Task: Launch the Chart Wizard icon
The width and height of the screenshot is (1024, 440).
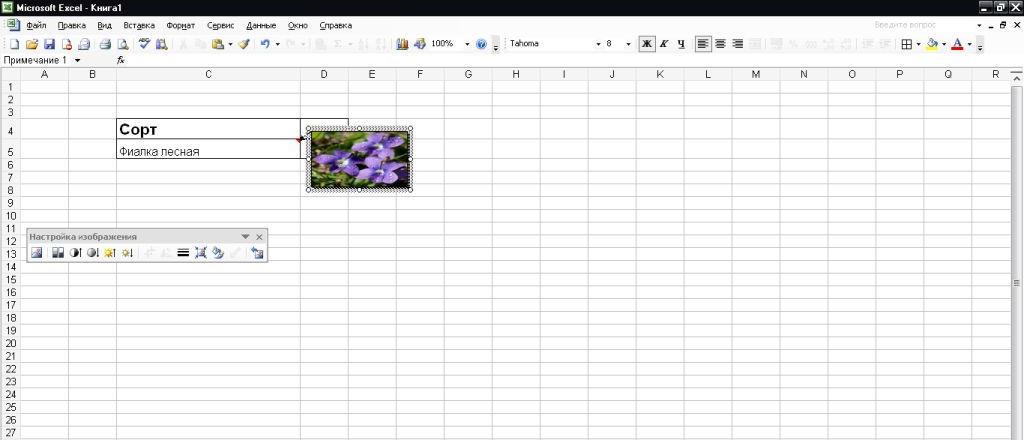Action: click(x=402, y=44)
